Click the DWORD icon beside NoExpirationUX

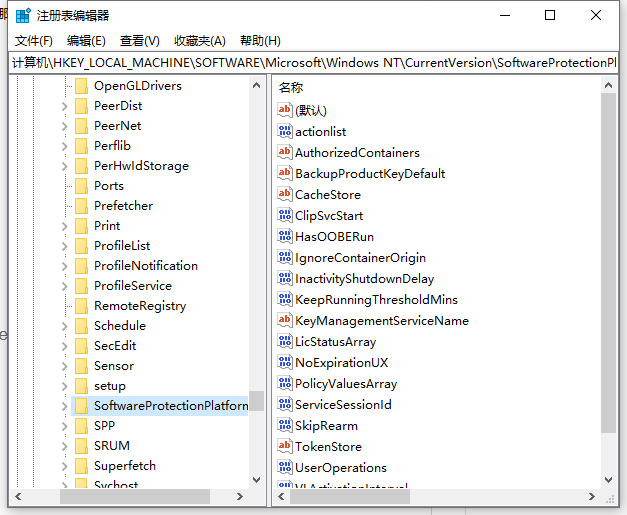[x=285, y=362]
